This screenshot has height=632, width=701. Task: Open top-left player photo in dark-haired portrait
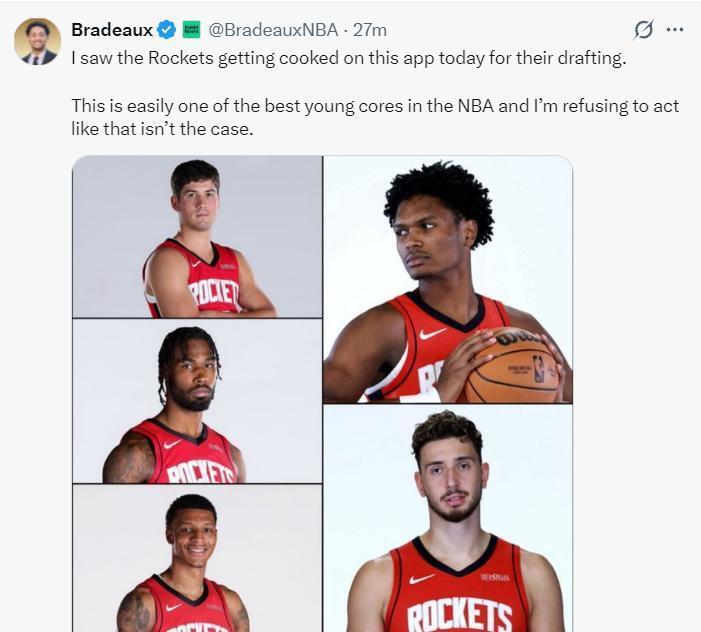tap(197, 237)
